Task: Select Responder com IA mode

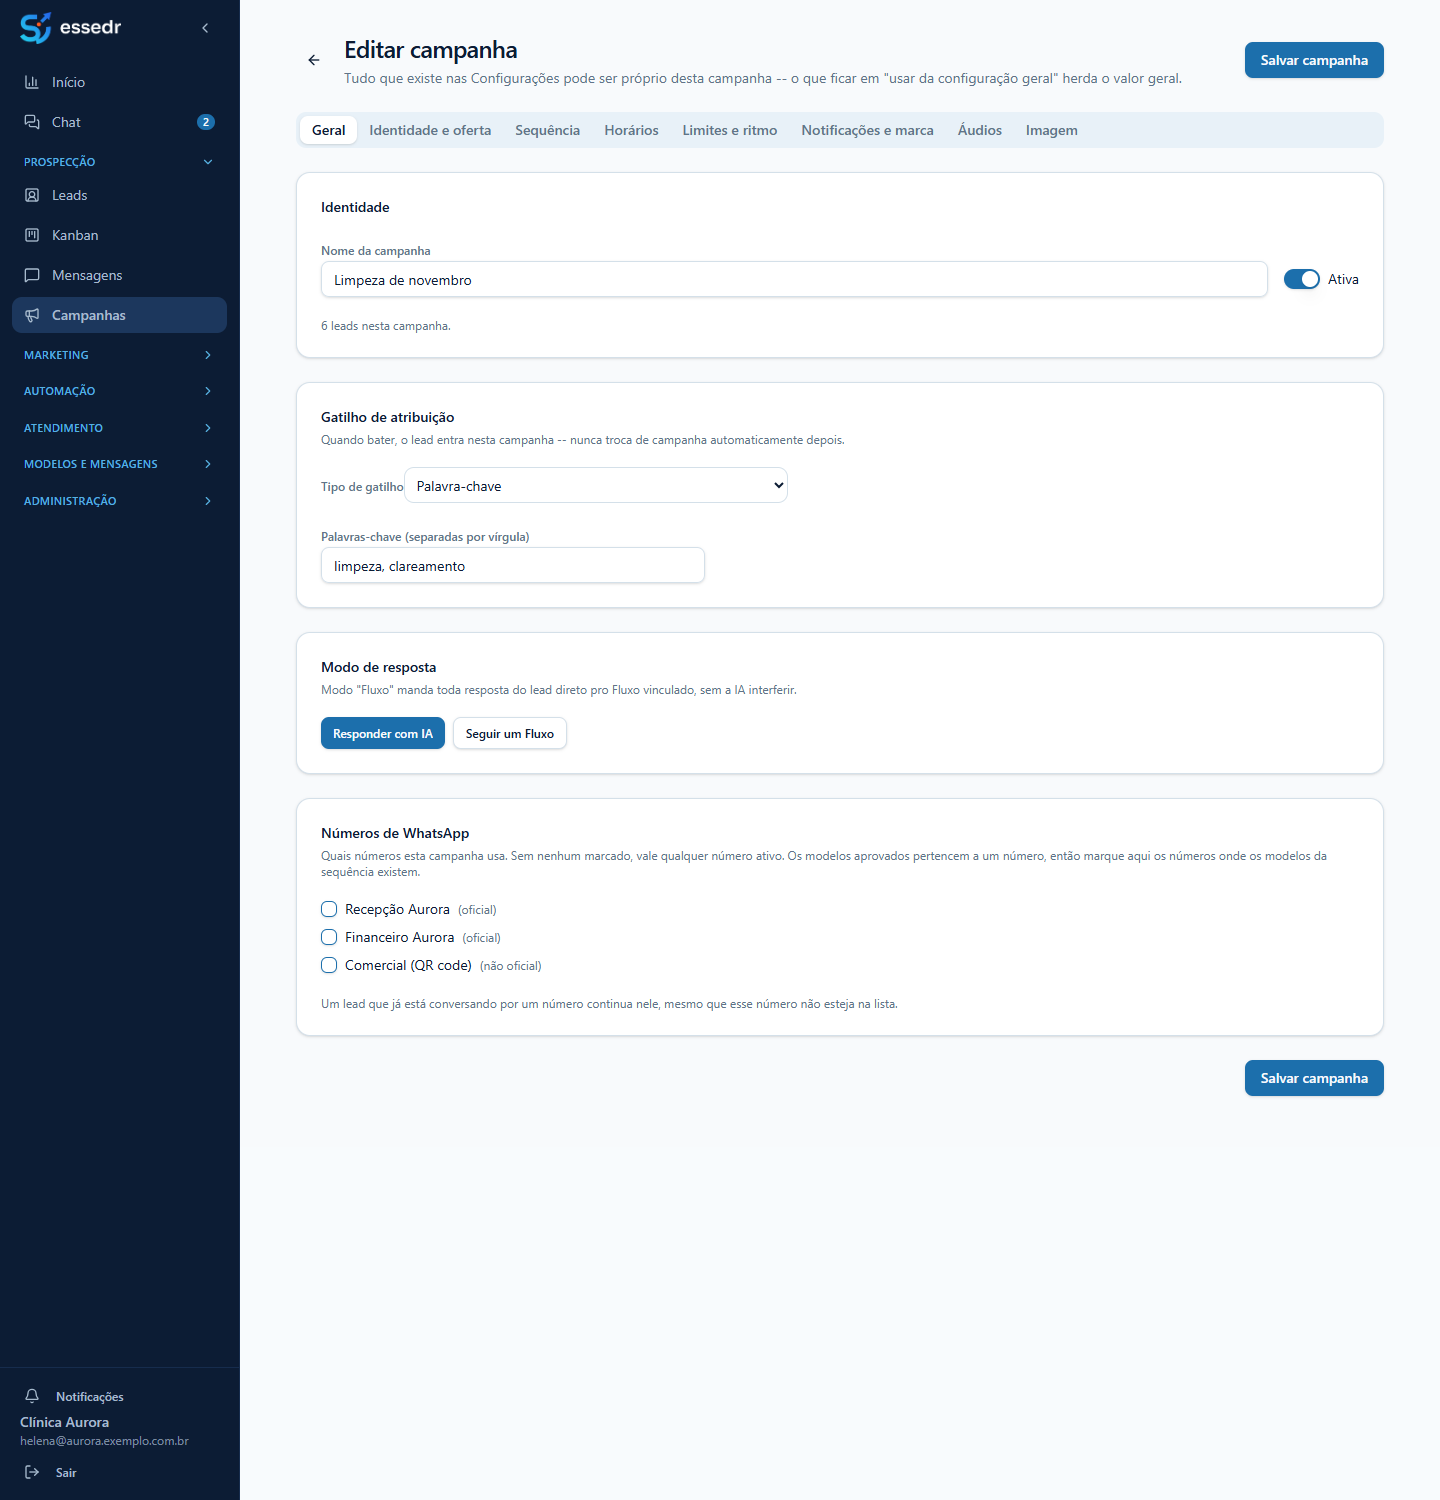Action: 383,733
